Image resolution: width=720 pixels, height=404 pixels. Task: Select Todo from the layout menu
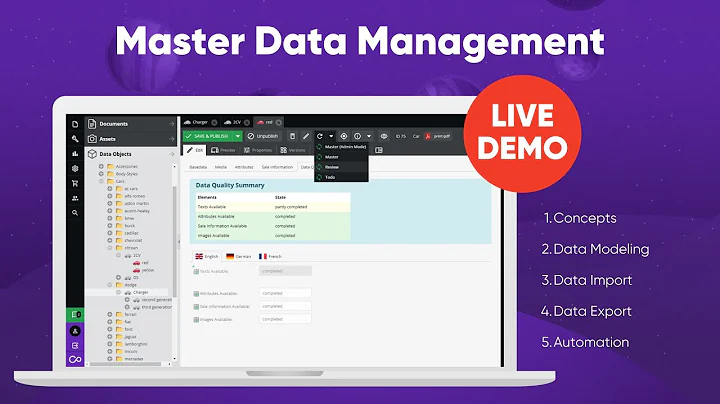click(x=341, y=177)
